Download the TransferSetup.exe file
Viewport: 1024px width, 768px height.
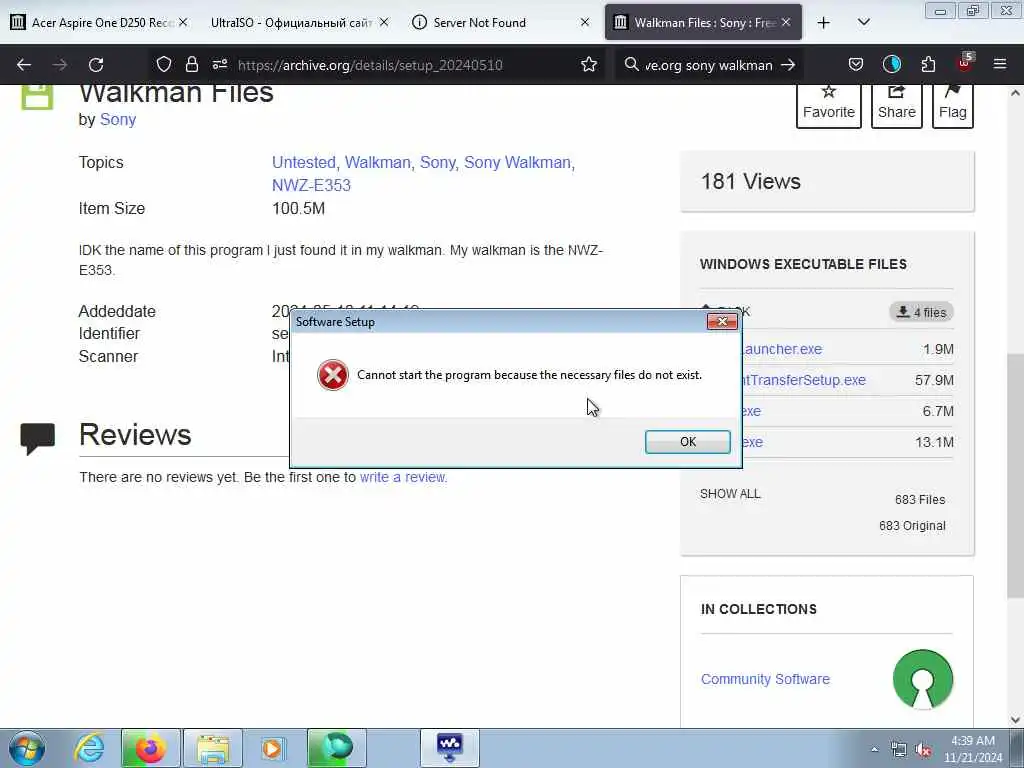tap(804, 380)
